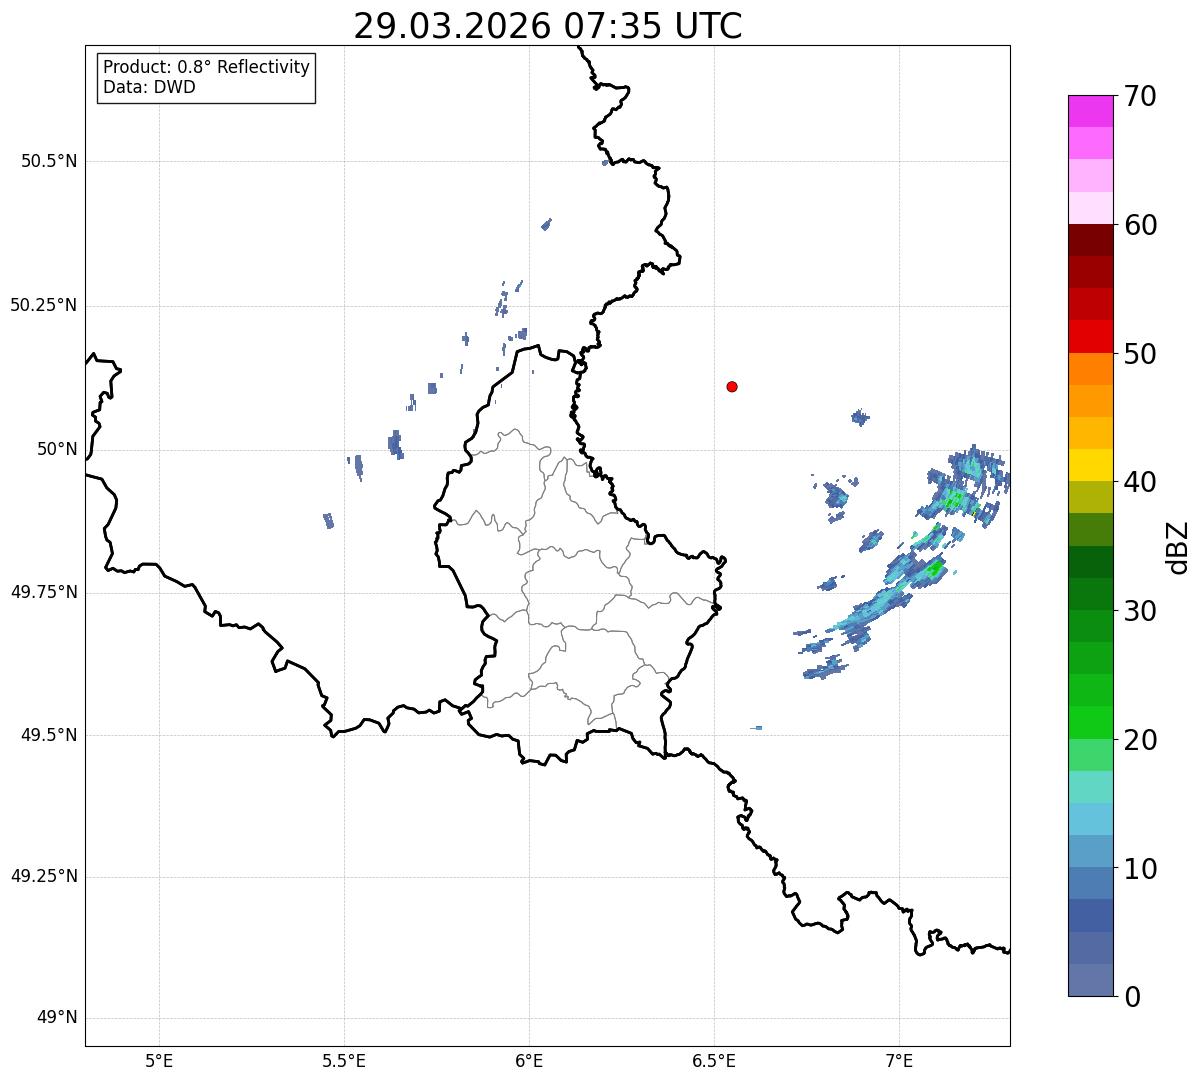Screen dimensions: 1202x1081
Task: Click the longitude label 7°E
Action: (x=899, y=1060)
